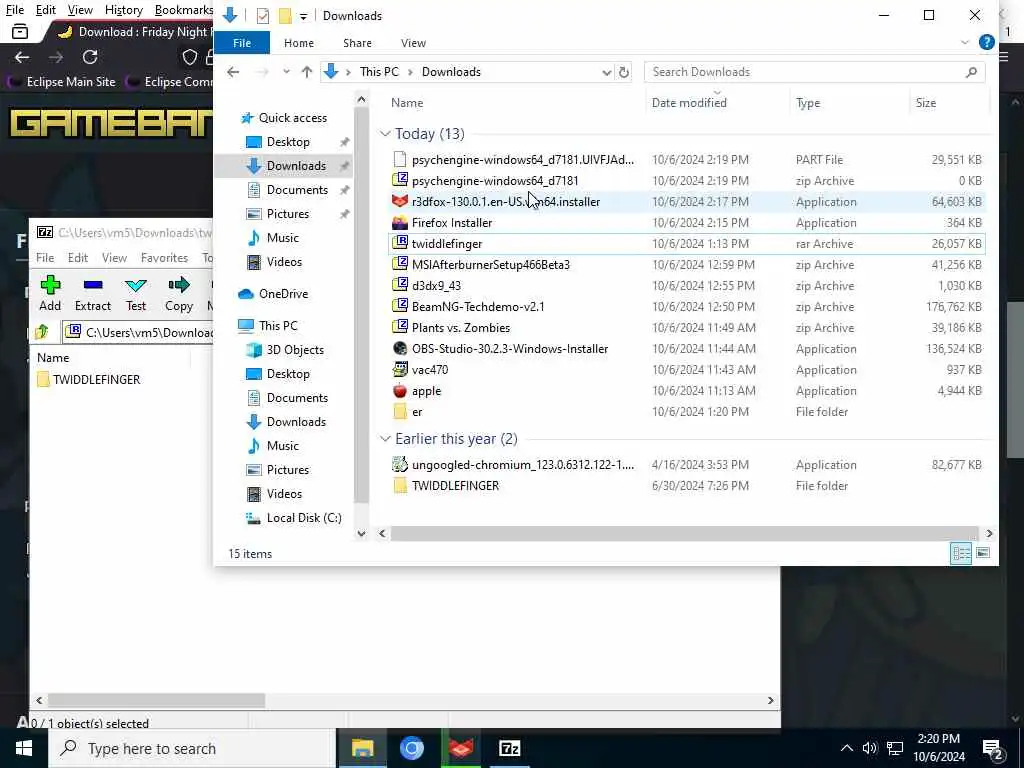Open the Favorites menu in 7-Zip
The width and height of the screenshot is (1024, 768).
pyautogui.click(x=164, y=258)
